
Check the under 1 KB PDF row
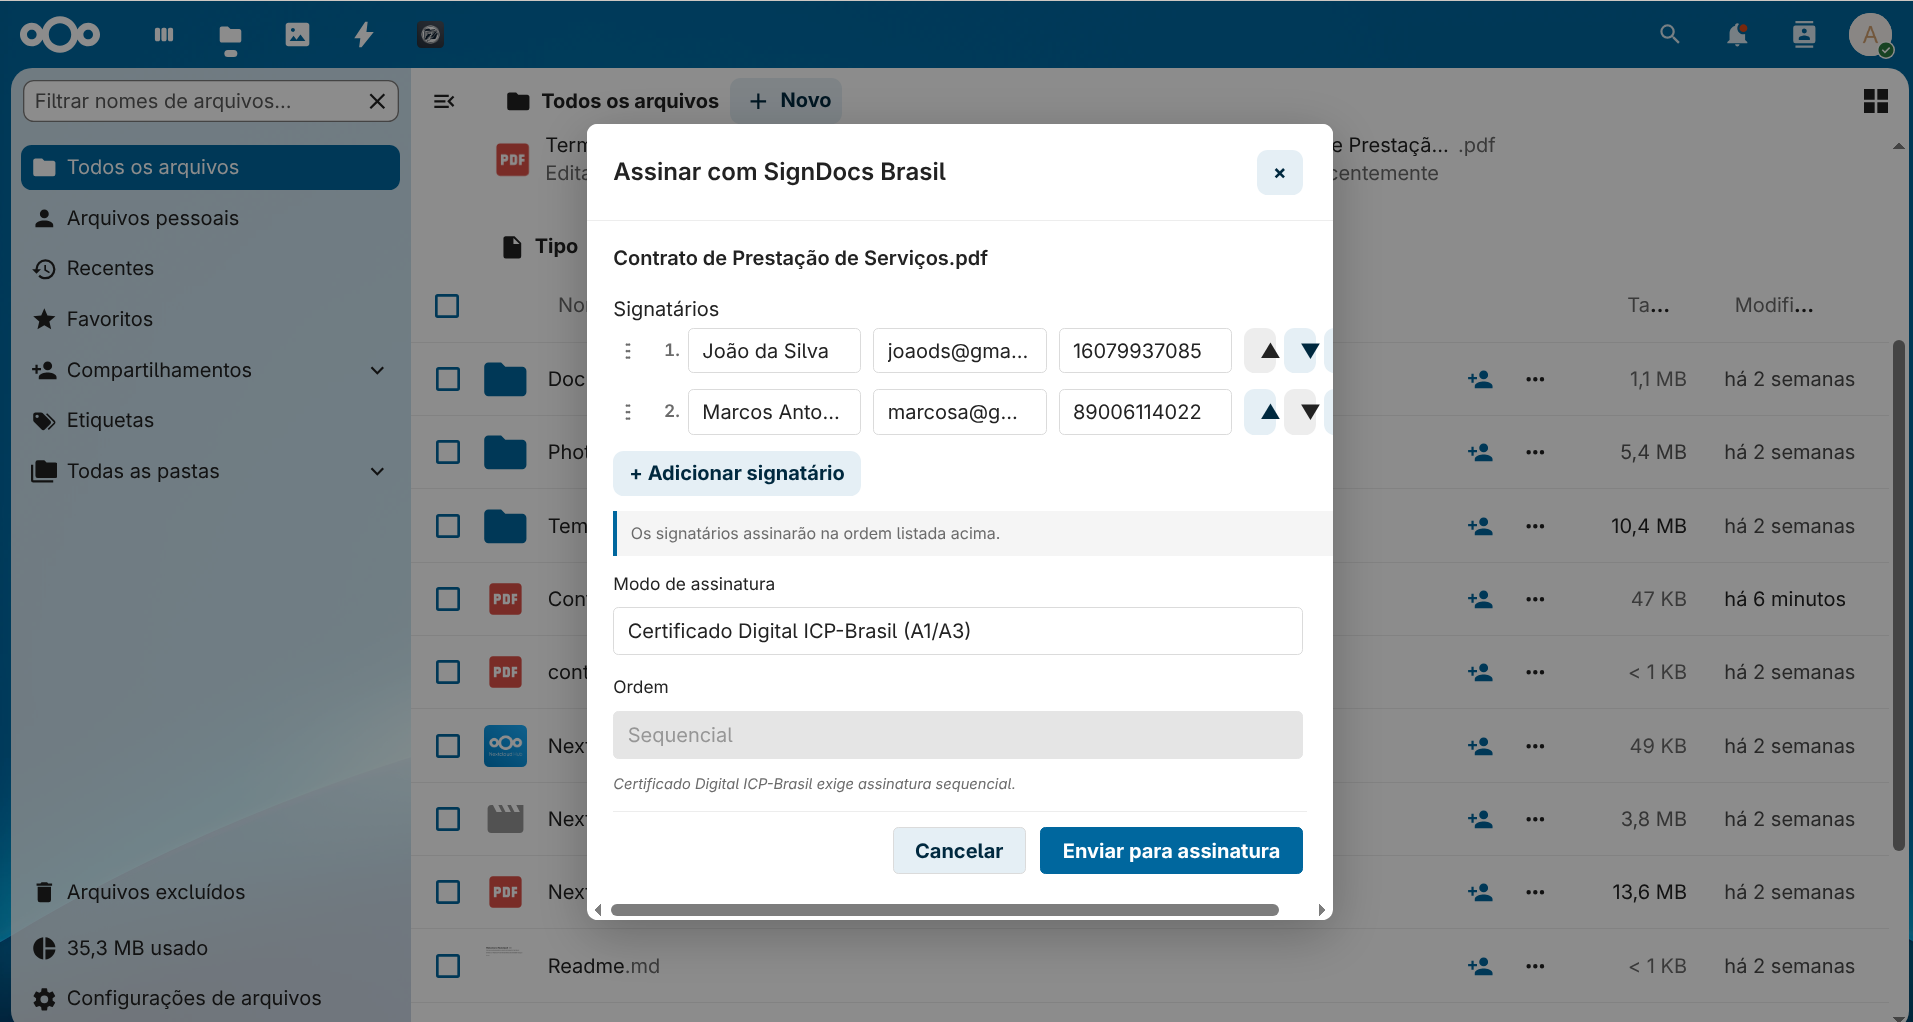point(448,672)
